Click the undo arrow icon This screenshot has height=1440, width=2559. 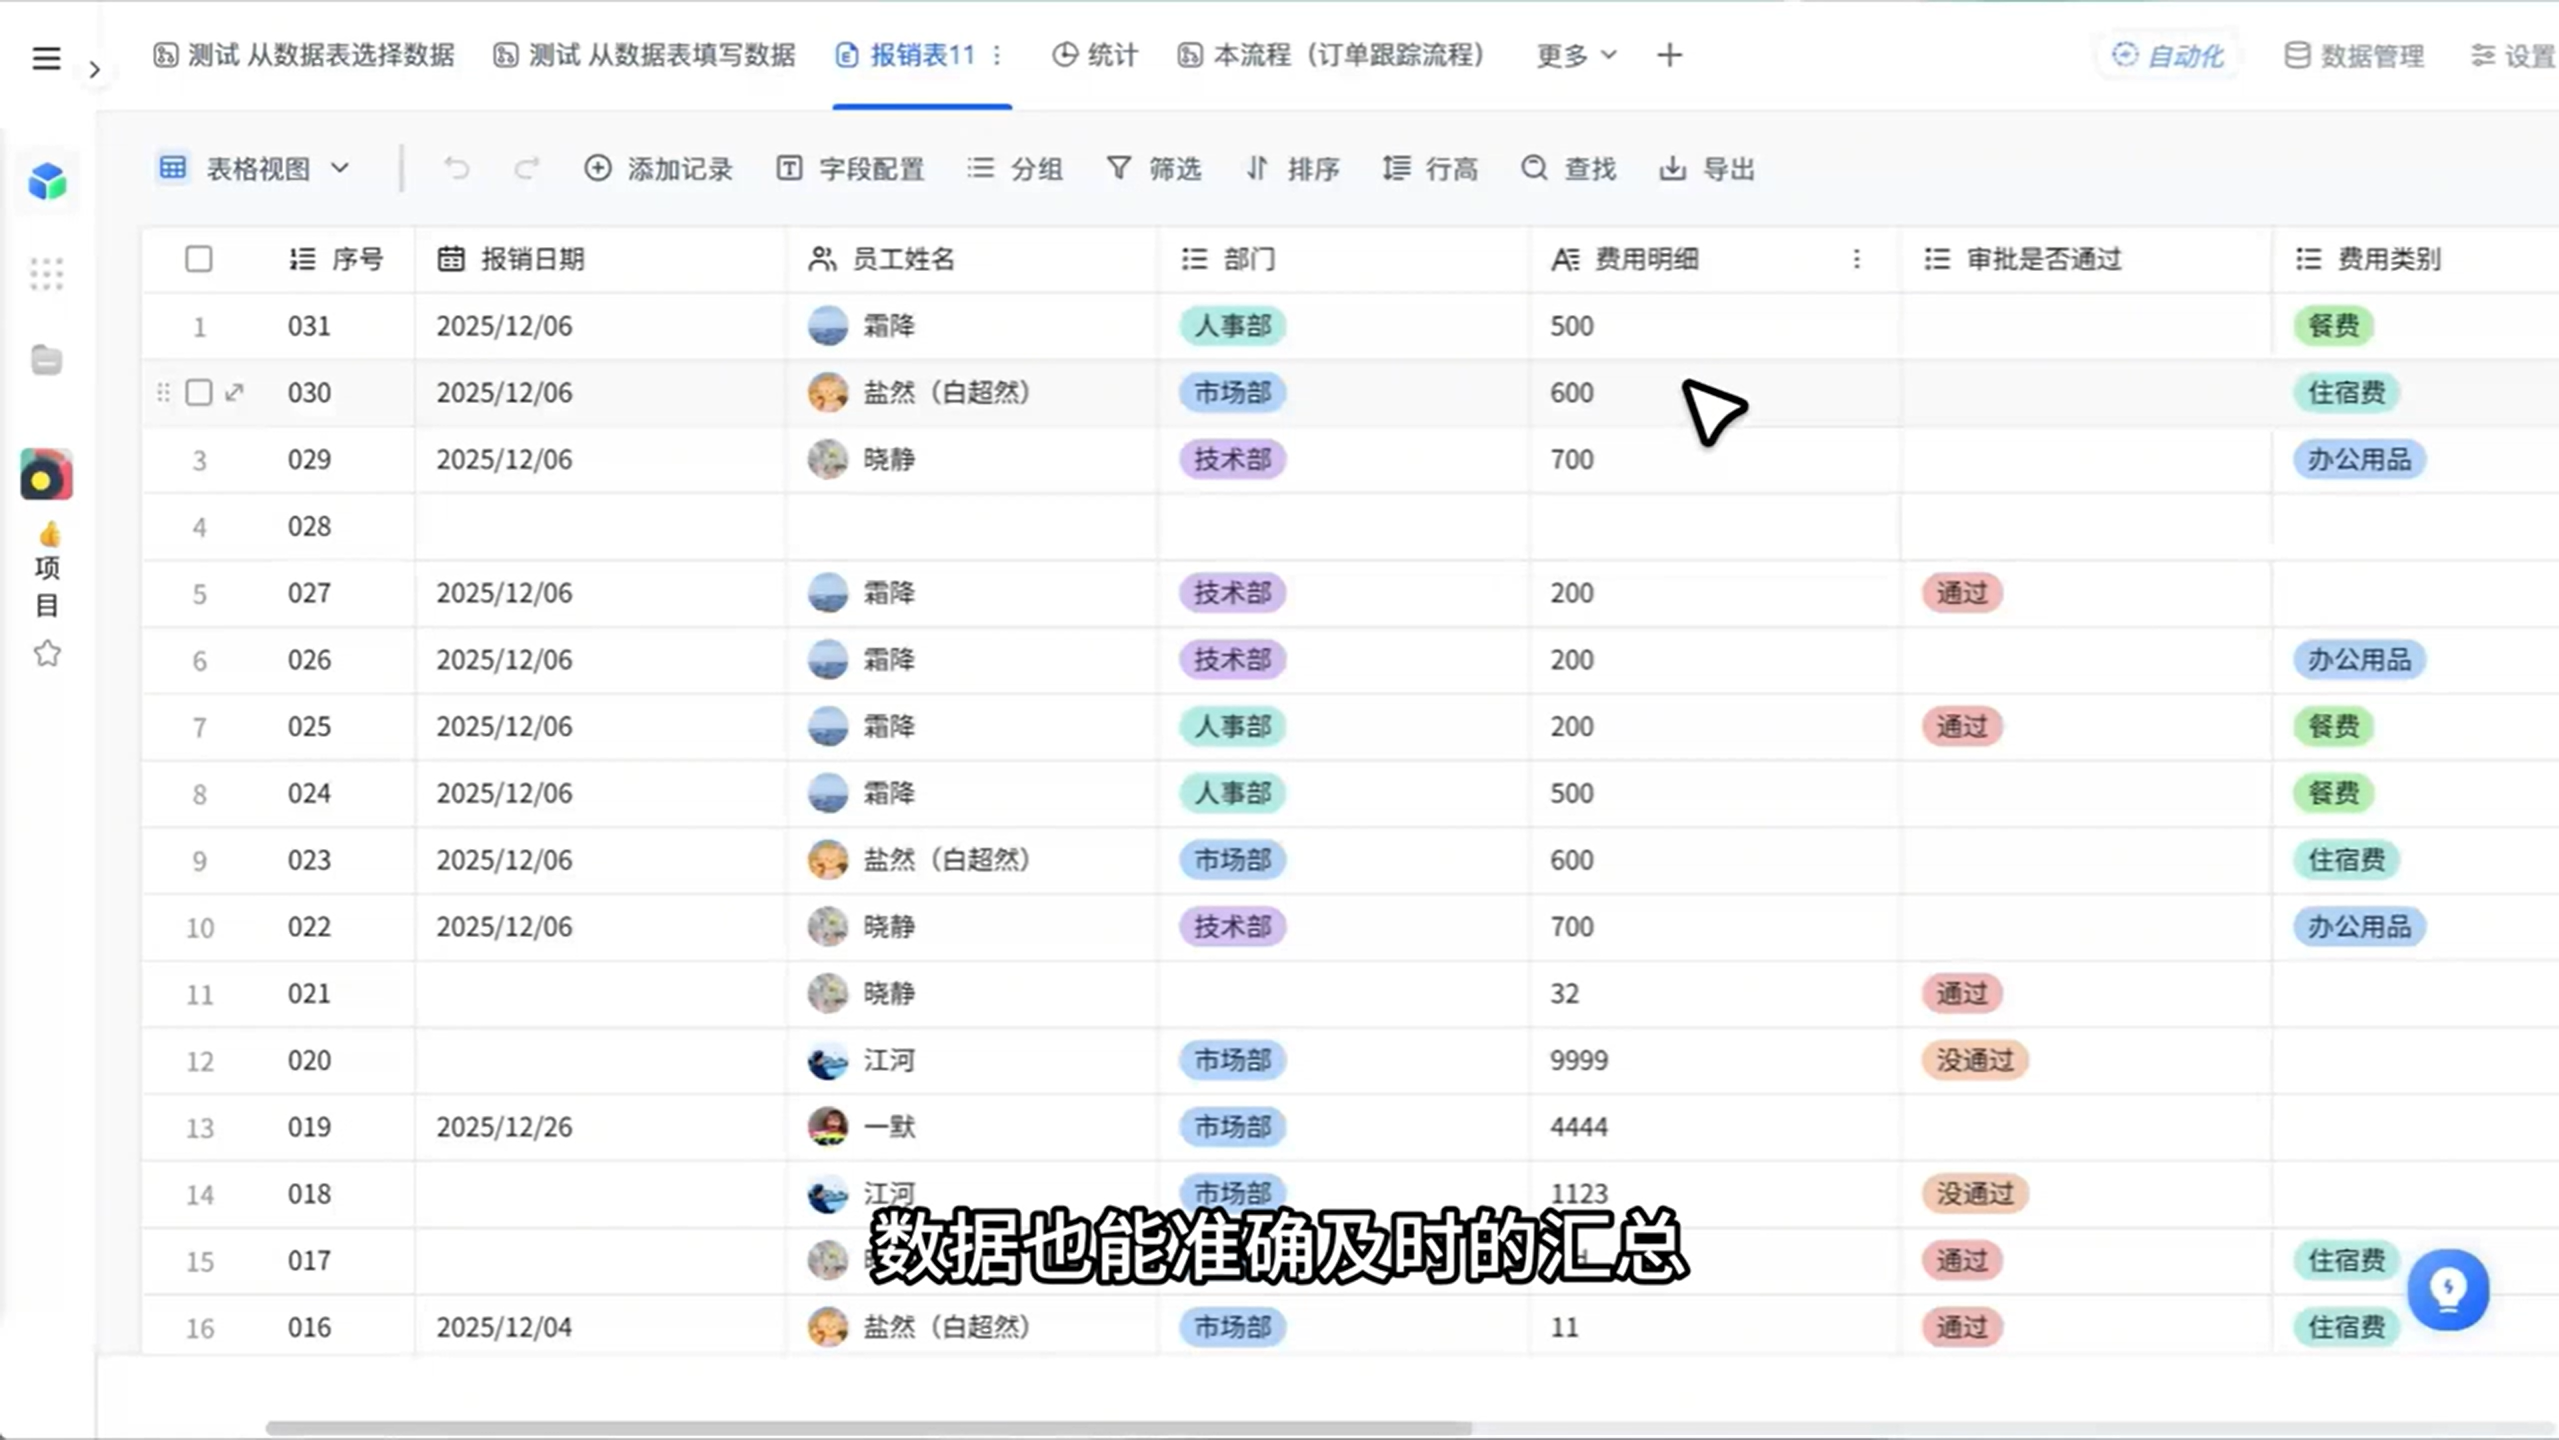[456, 168]
